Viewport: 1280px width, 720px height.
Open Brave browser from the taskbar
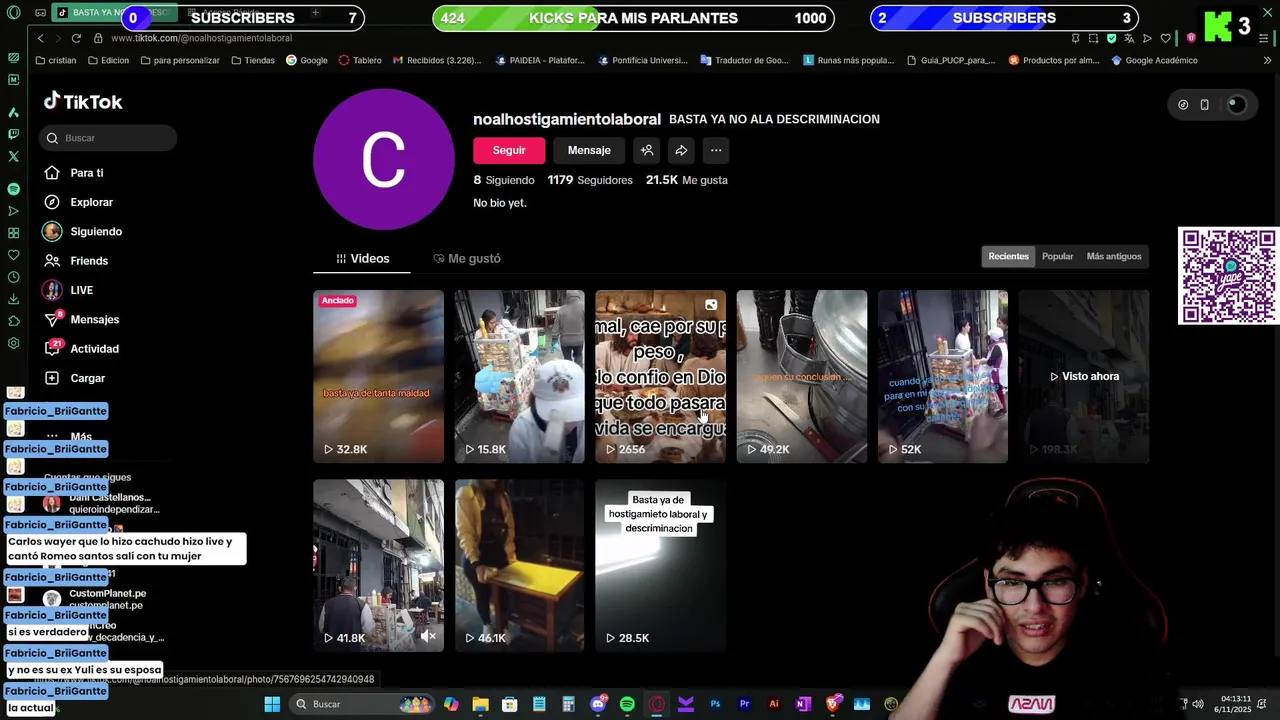click(x=833, y=704)
